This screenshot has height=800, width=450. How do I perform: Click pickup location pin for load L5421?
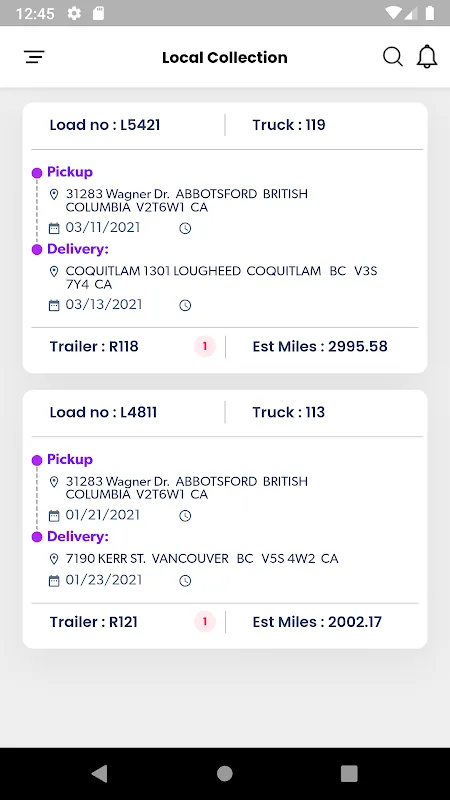[54, 194]
